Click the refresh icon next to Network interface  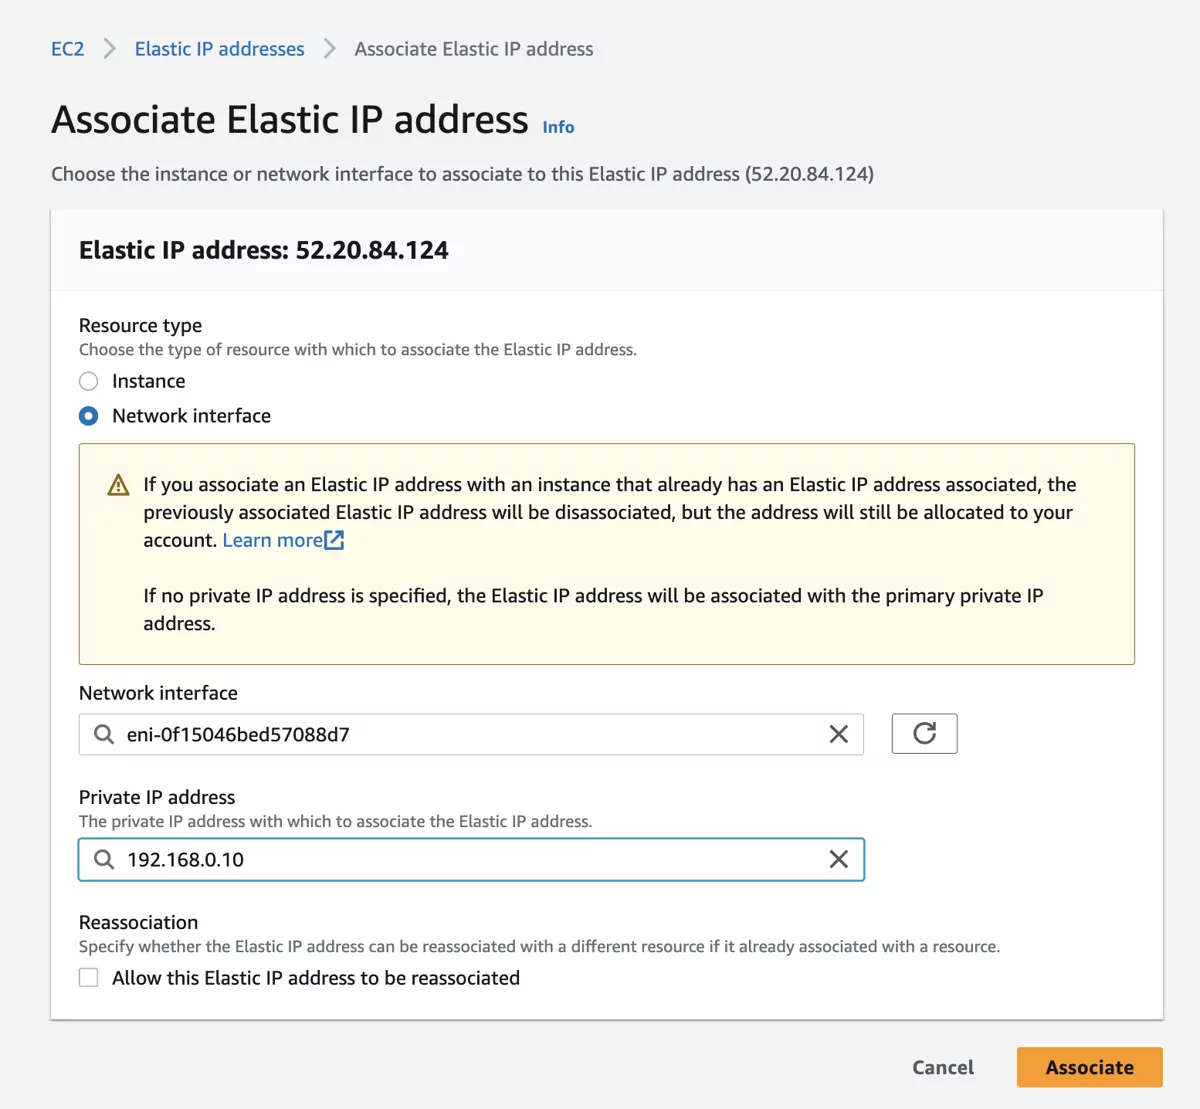(x=924, y=733)
